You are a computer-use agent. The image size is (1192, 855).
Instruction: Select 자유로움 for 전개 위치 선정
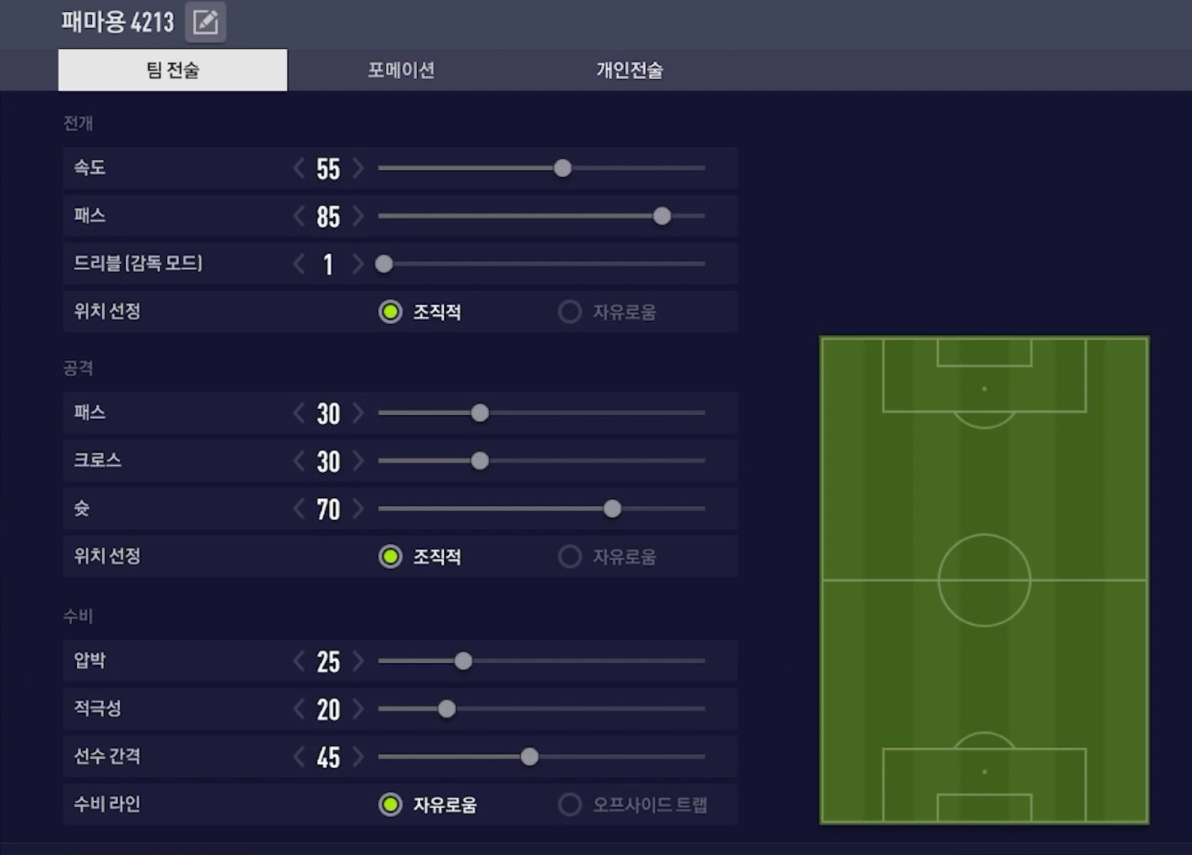click(570, 312)
